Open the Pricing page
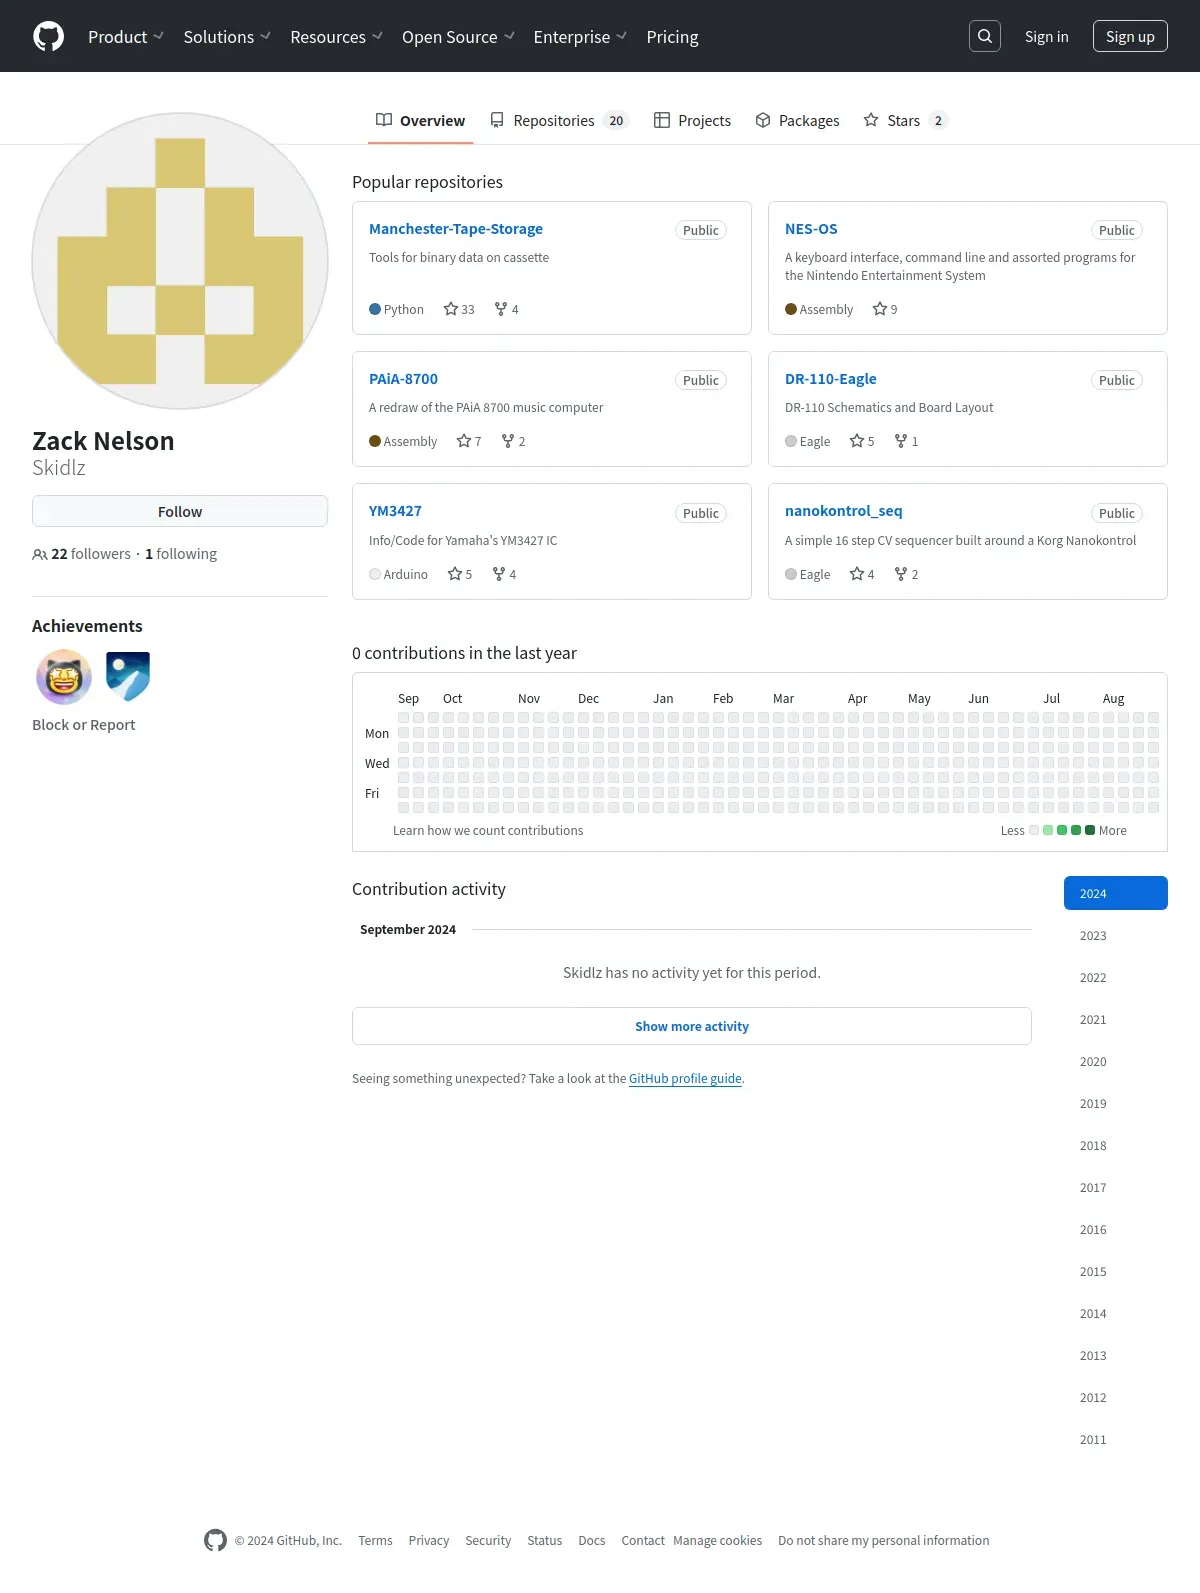The image size is (1200, 1593). pos(672,36)
